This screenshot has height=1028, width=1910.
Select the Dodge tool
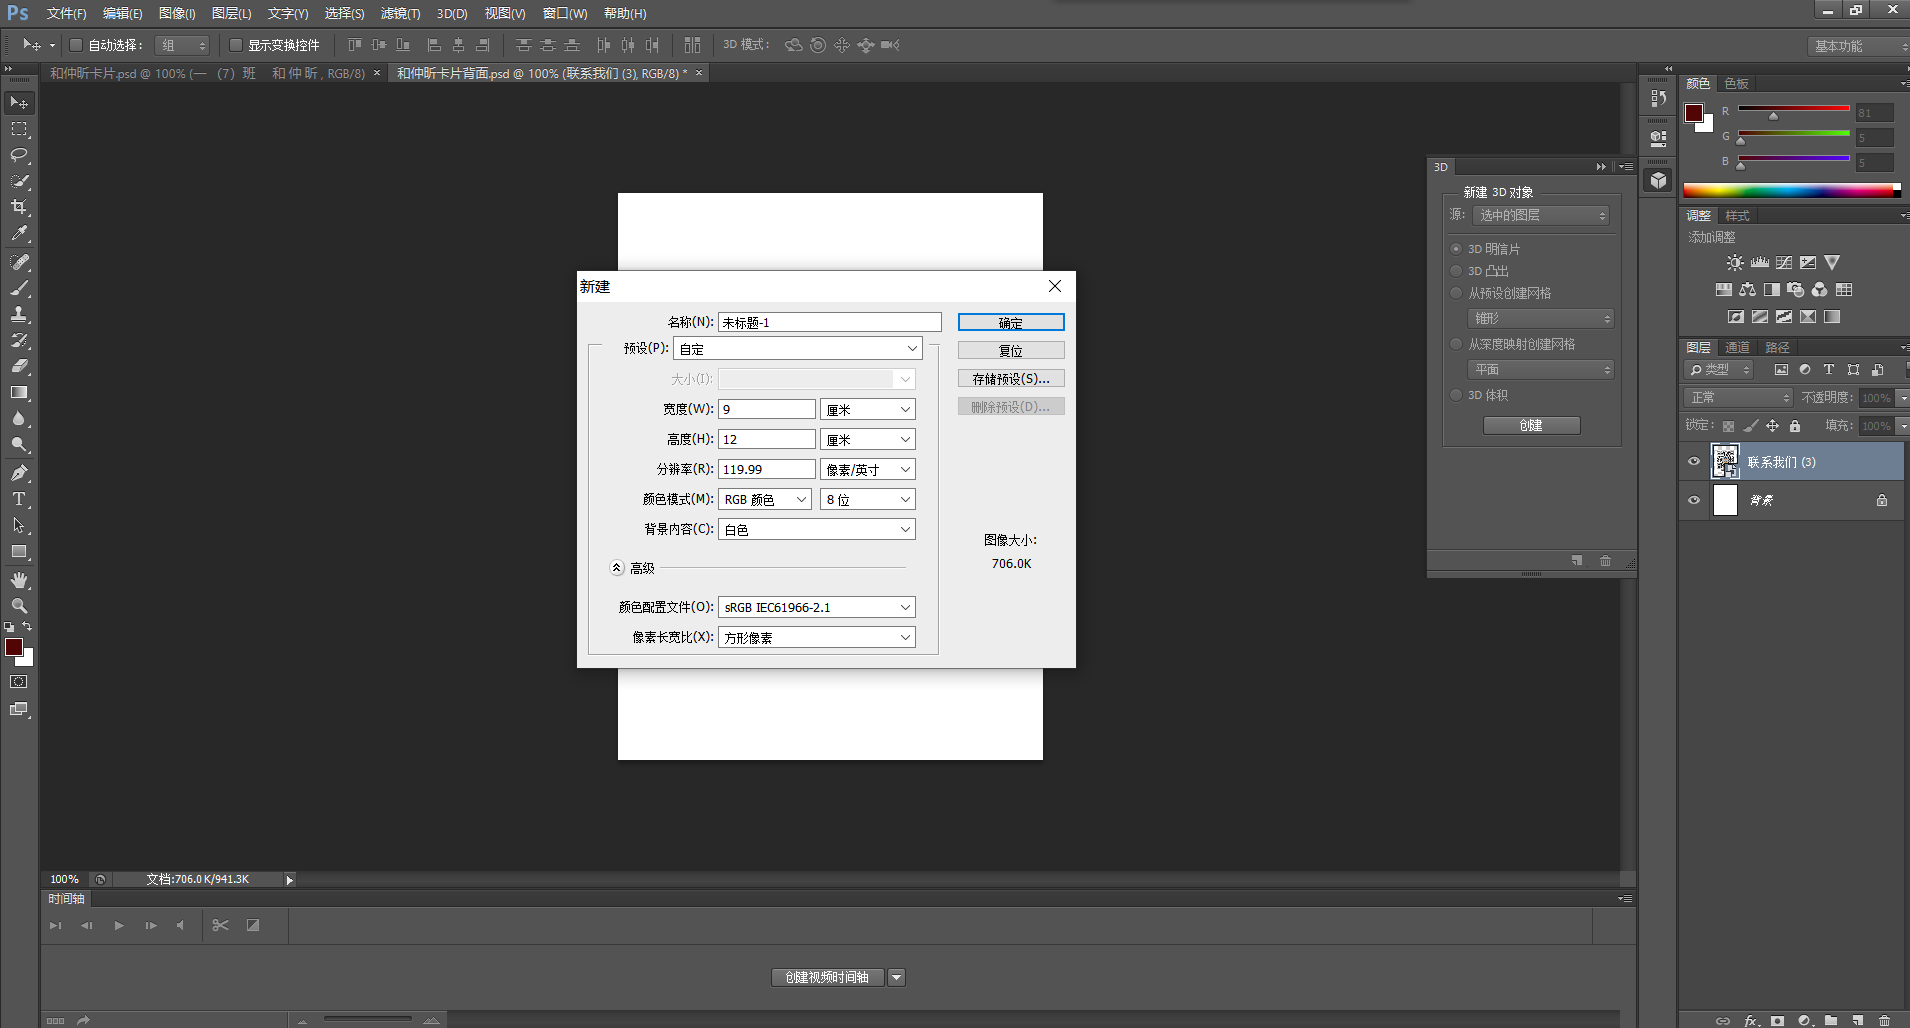19,444
